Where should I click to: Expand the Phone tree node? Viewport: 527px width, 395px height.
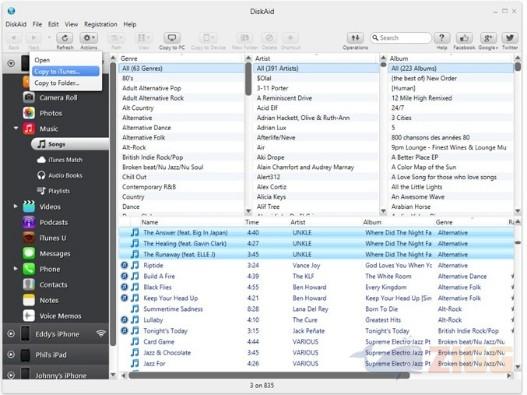click(15, 268)
